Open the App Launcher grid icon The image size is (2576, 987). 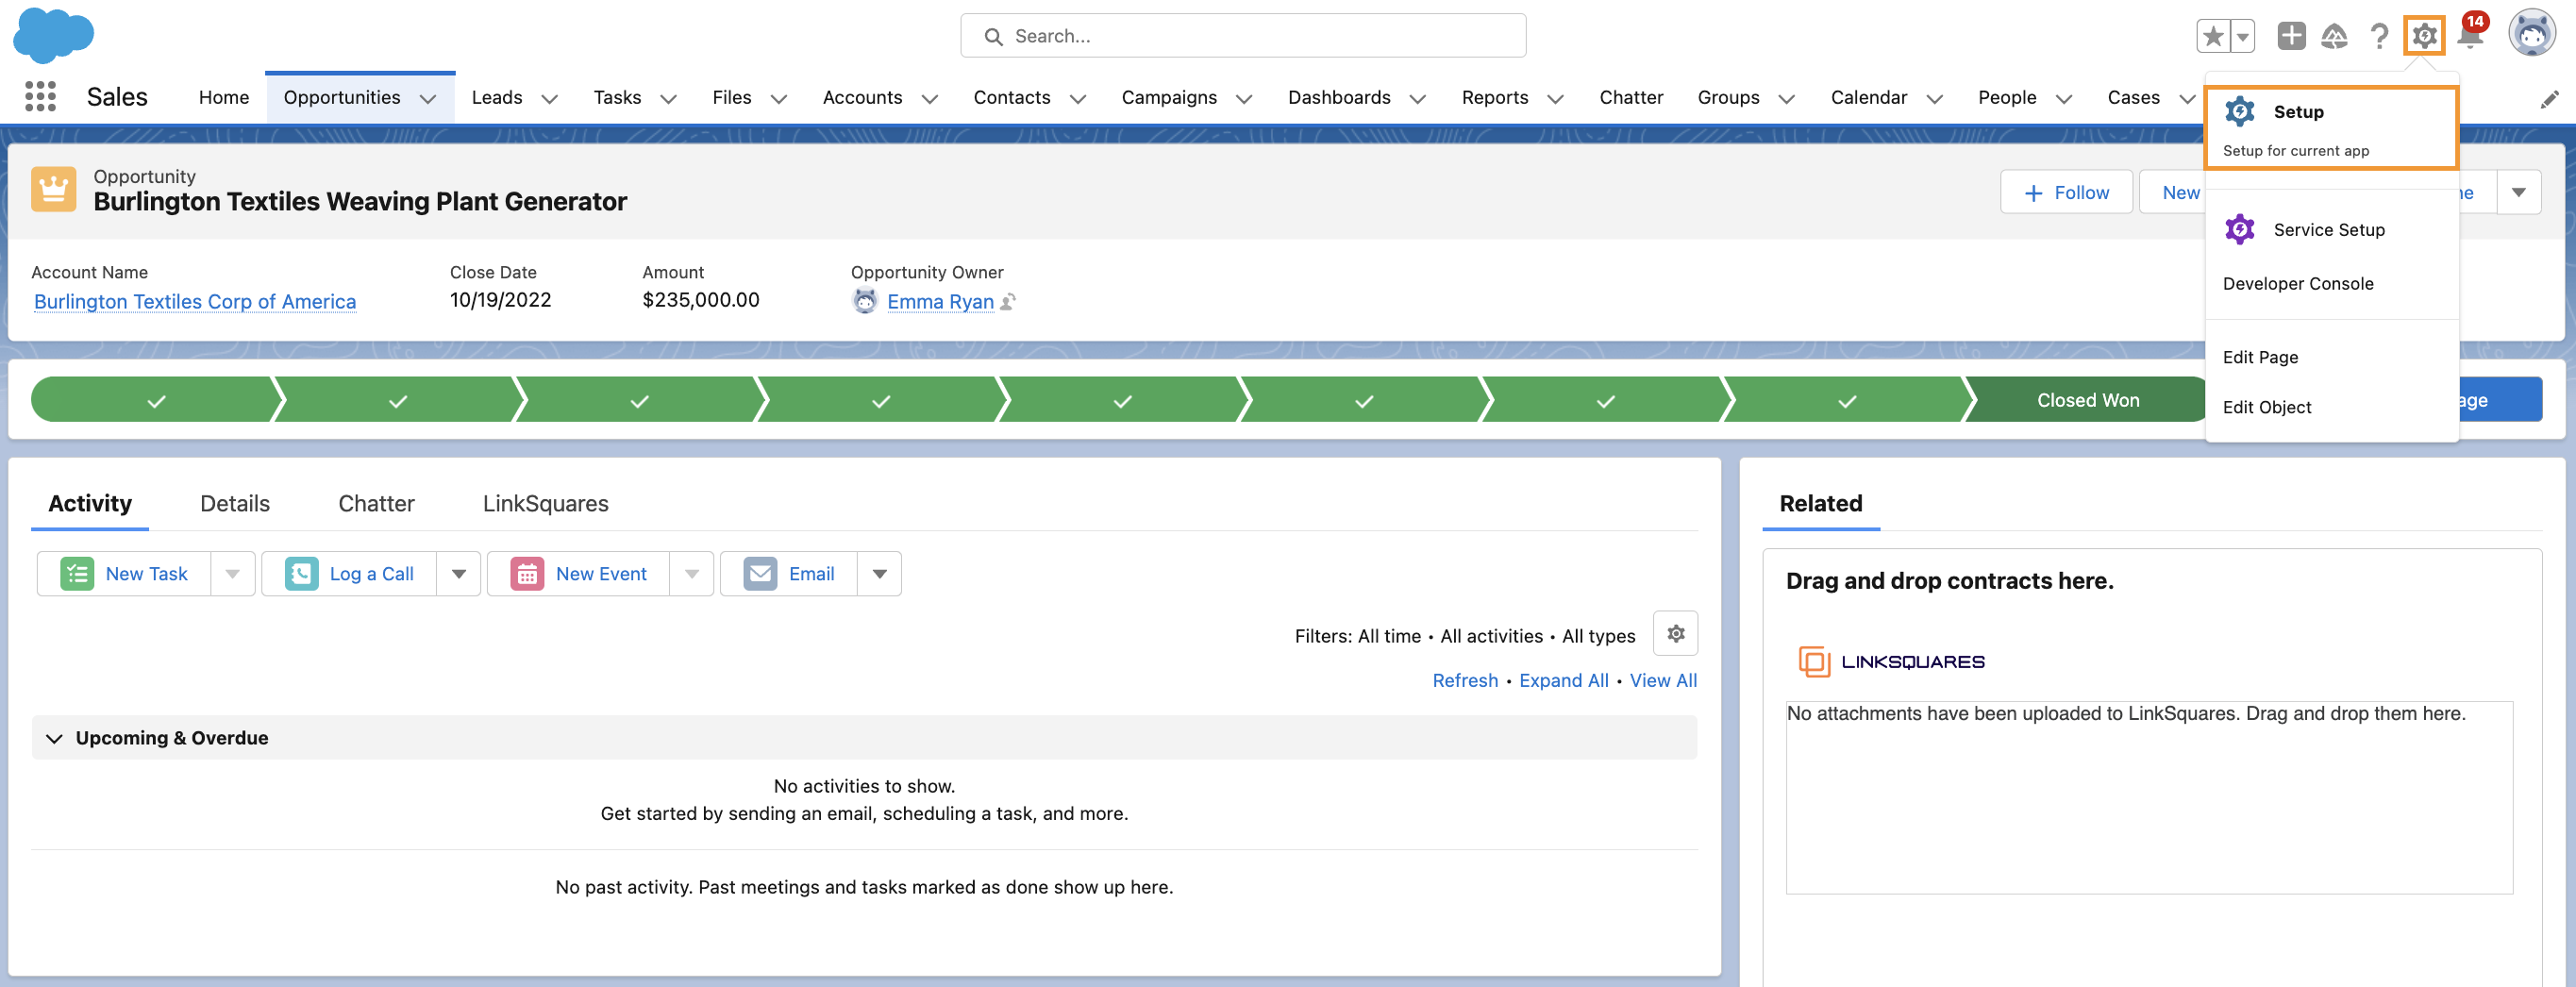[40, 96]
